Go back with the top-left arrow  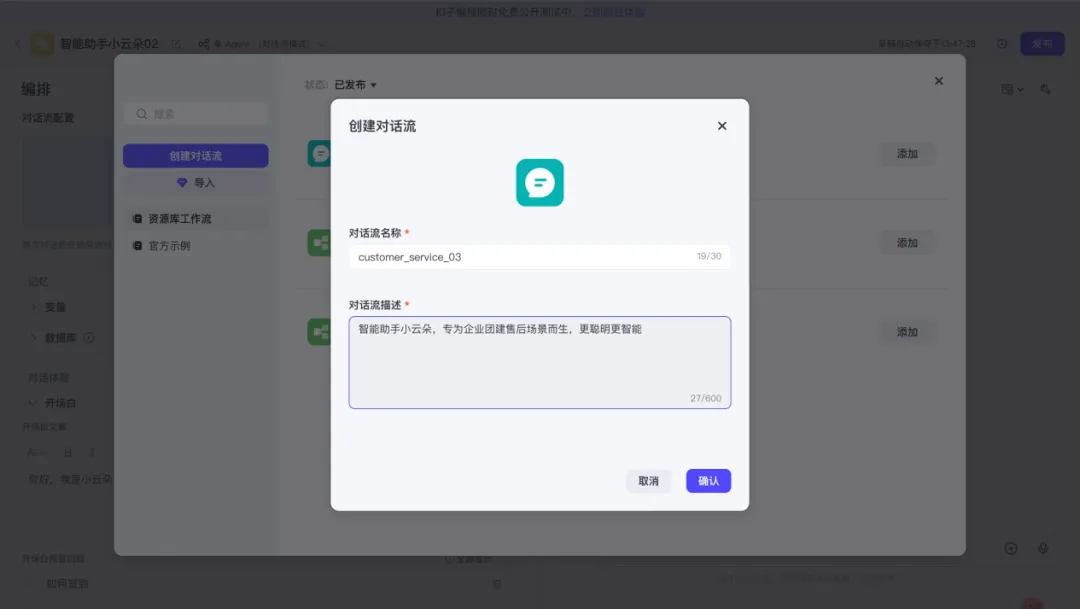(18, 43)
